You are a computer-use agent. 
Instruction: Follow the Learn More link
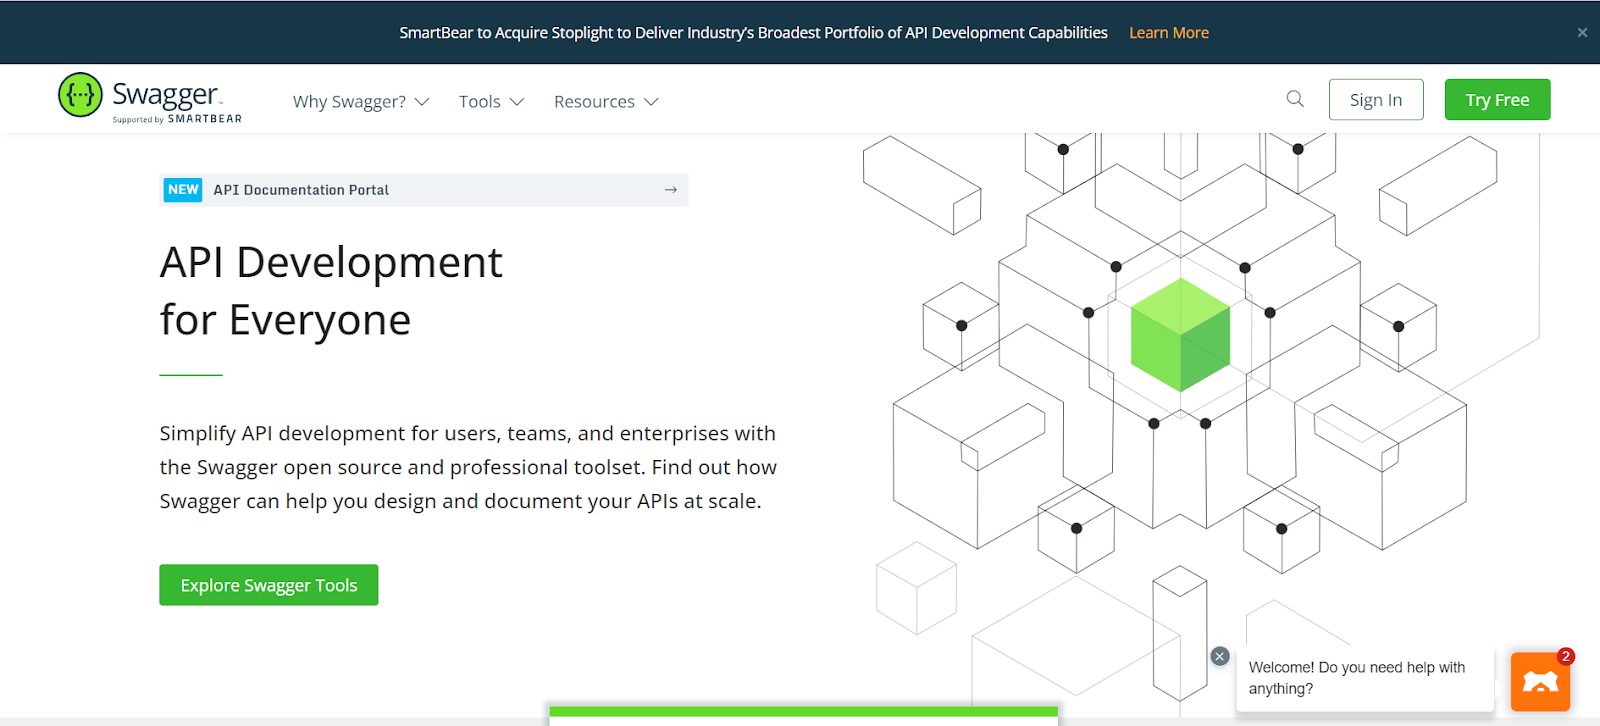[1169, 33]
